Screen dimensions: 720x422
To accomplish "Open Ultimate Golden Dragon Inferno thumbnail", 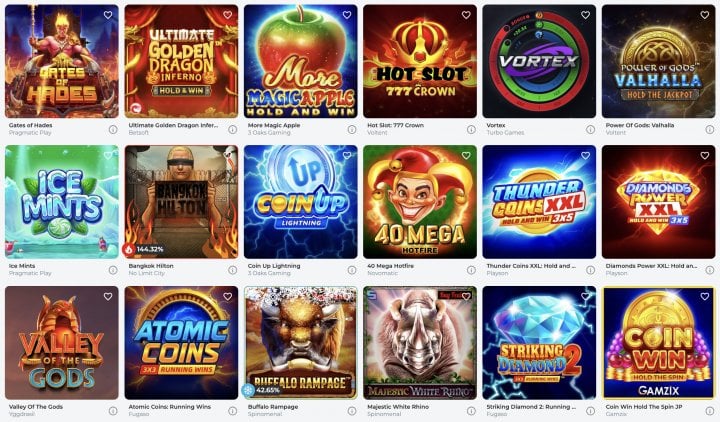I will (181, 61).
